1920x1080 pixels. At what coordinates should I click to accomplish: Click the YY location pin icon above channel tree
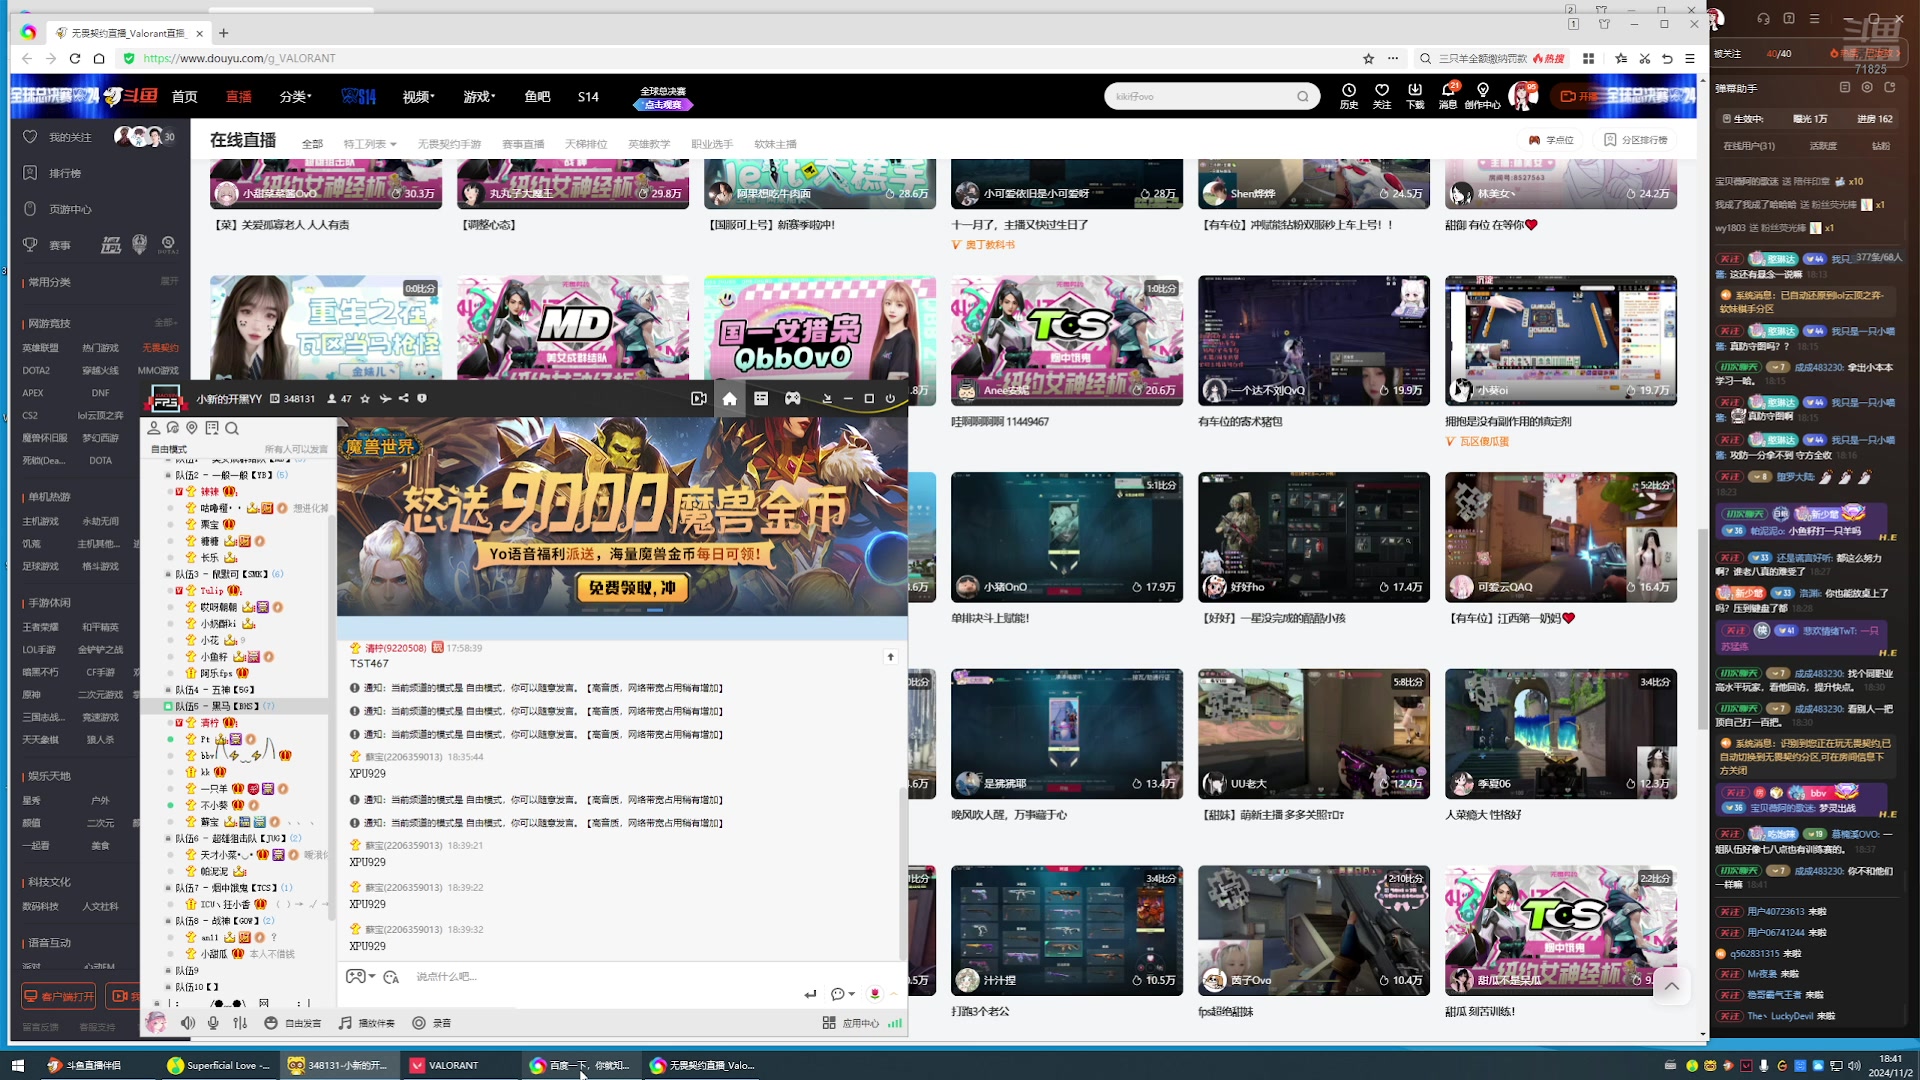[192, 428]
